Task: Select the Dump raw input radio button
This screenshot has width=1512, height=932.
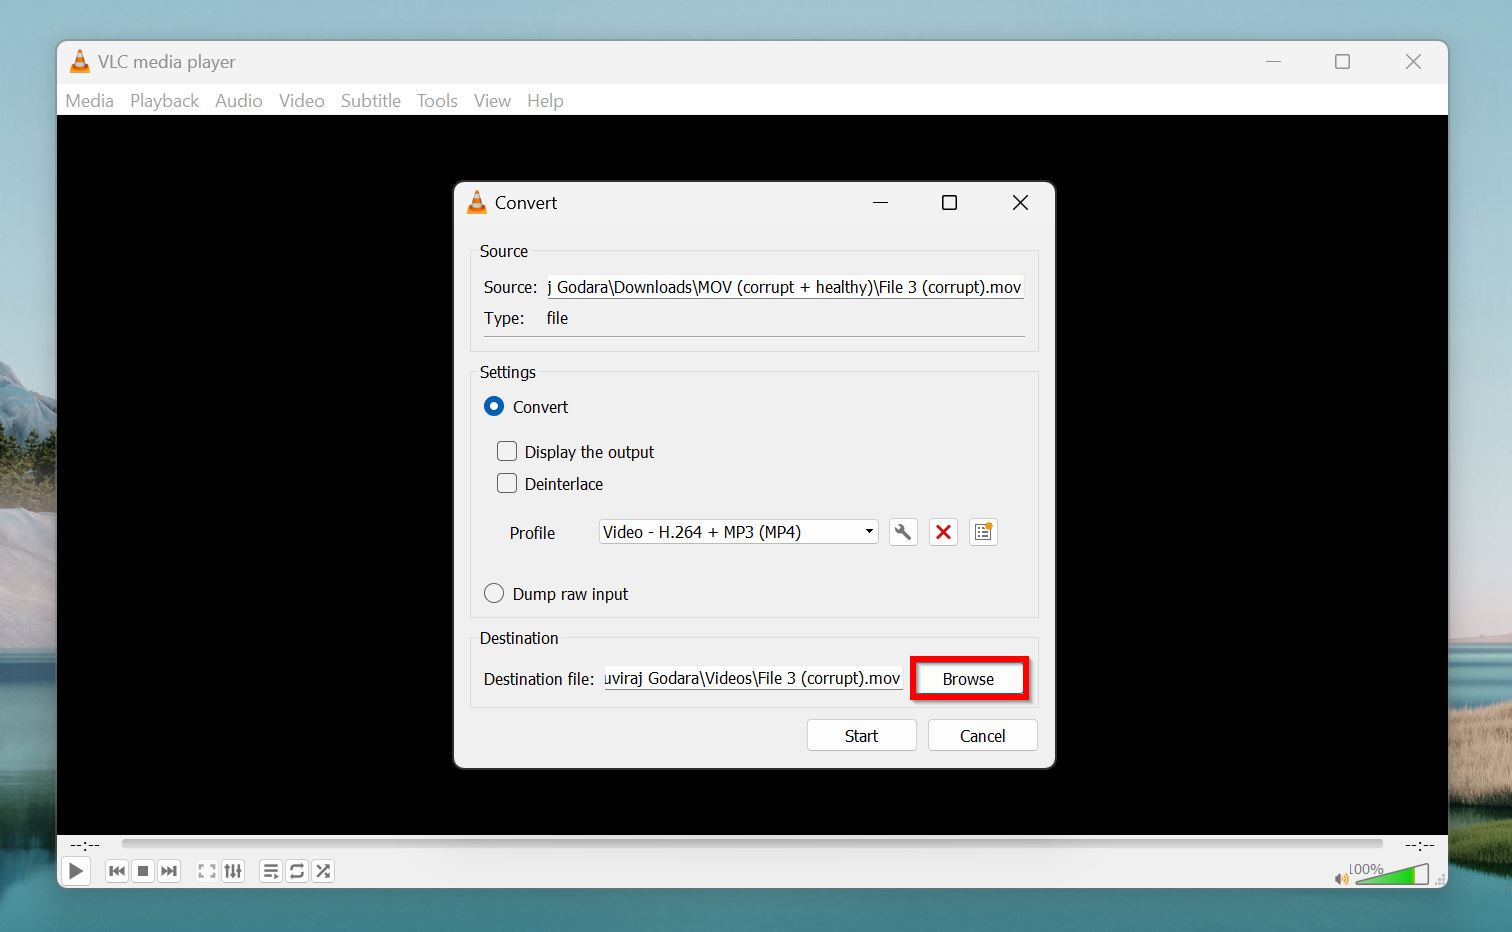Action: coord(493,593)
